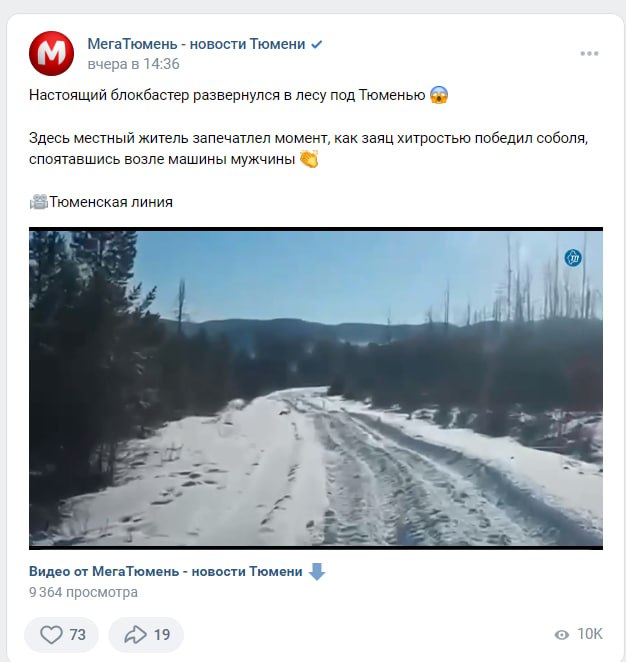Viewport: 626px width, 662px height.
Task: Click the screaming face emoji in headline
Action: 439,95
